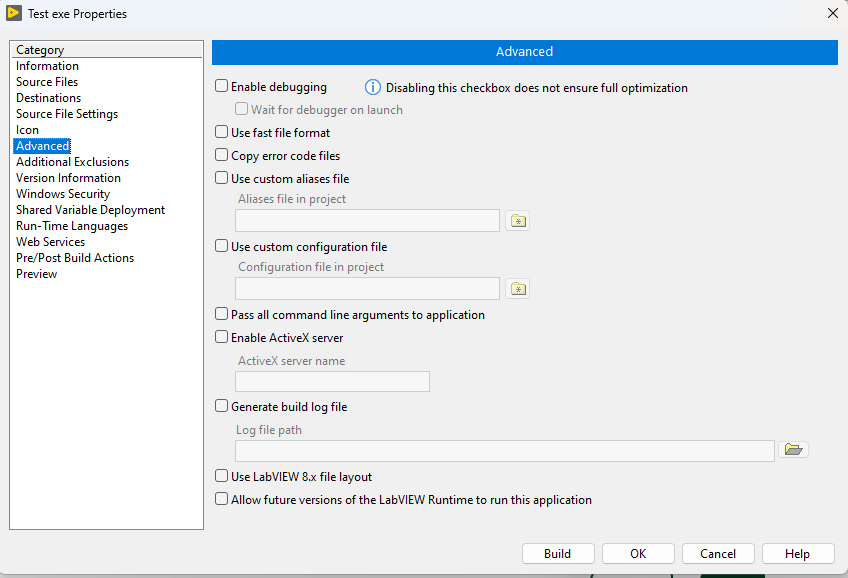848x578 pixels.
Task: Cancel the properties dialog
Action: [x=718, y=553]
